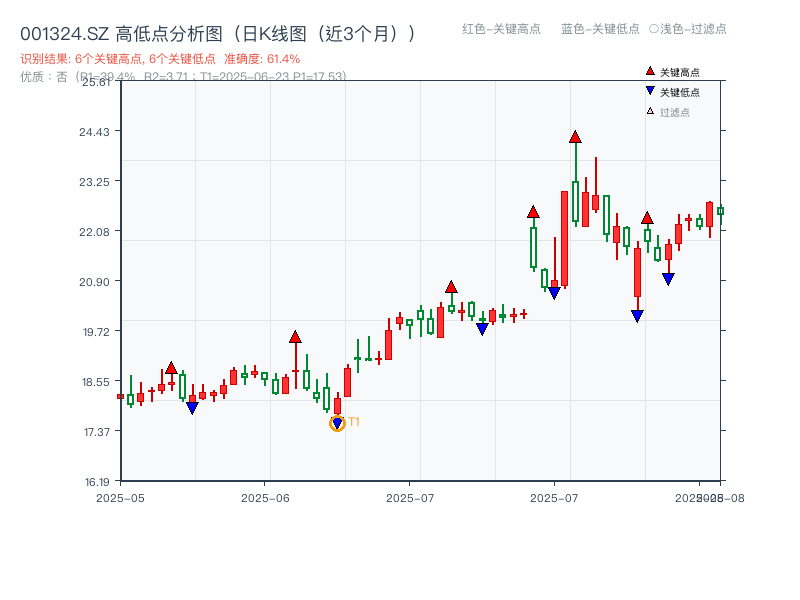Image resolution: width=800 pixels, height=600 pixels.
Task: Select the red 关键高点 triangle in legend
Action: [650, 71]
